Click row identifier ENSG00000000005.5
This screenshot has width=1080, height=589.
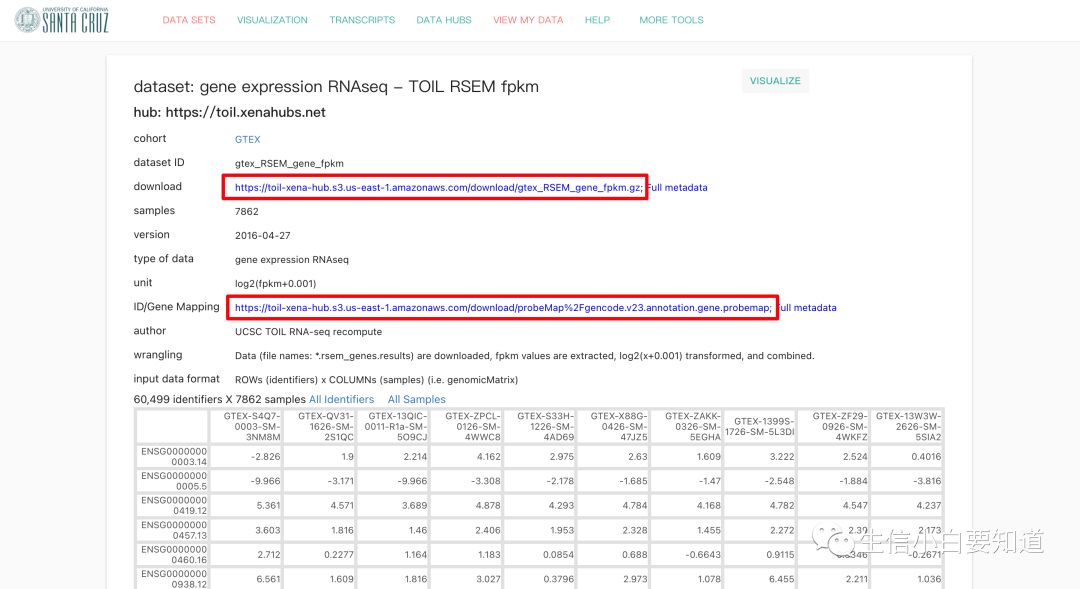(173, 481)
